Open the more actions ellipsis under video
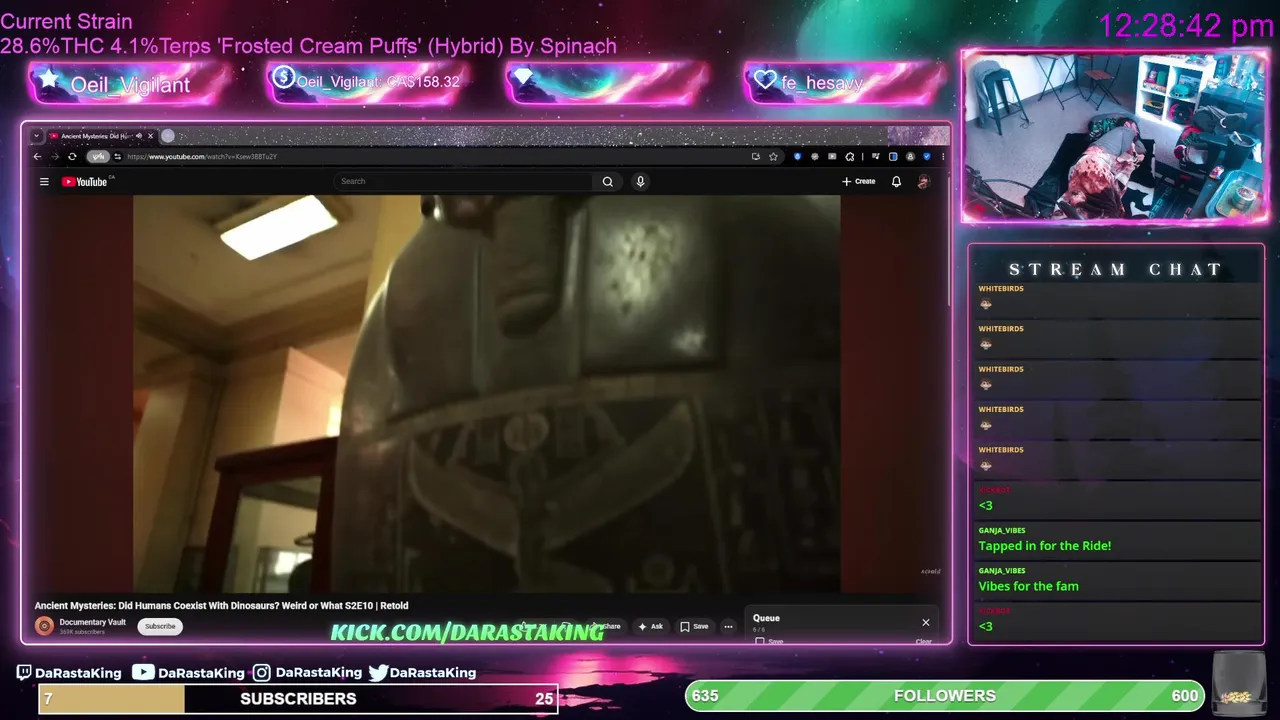The width and height of the screenshot is (1280, 720). coord(728,626)
